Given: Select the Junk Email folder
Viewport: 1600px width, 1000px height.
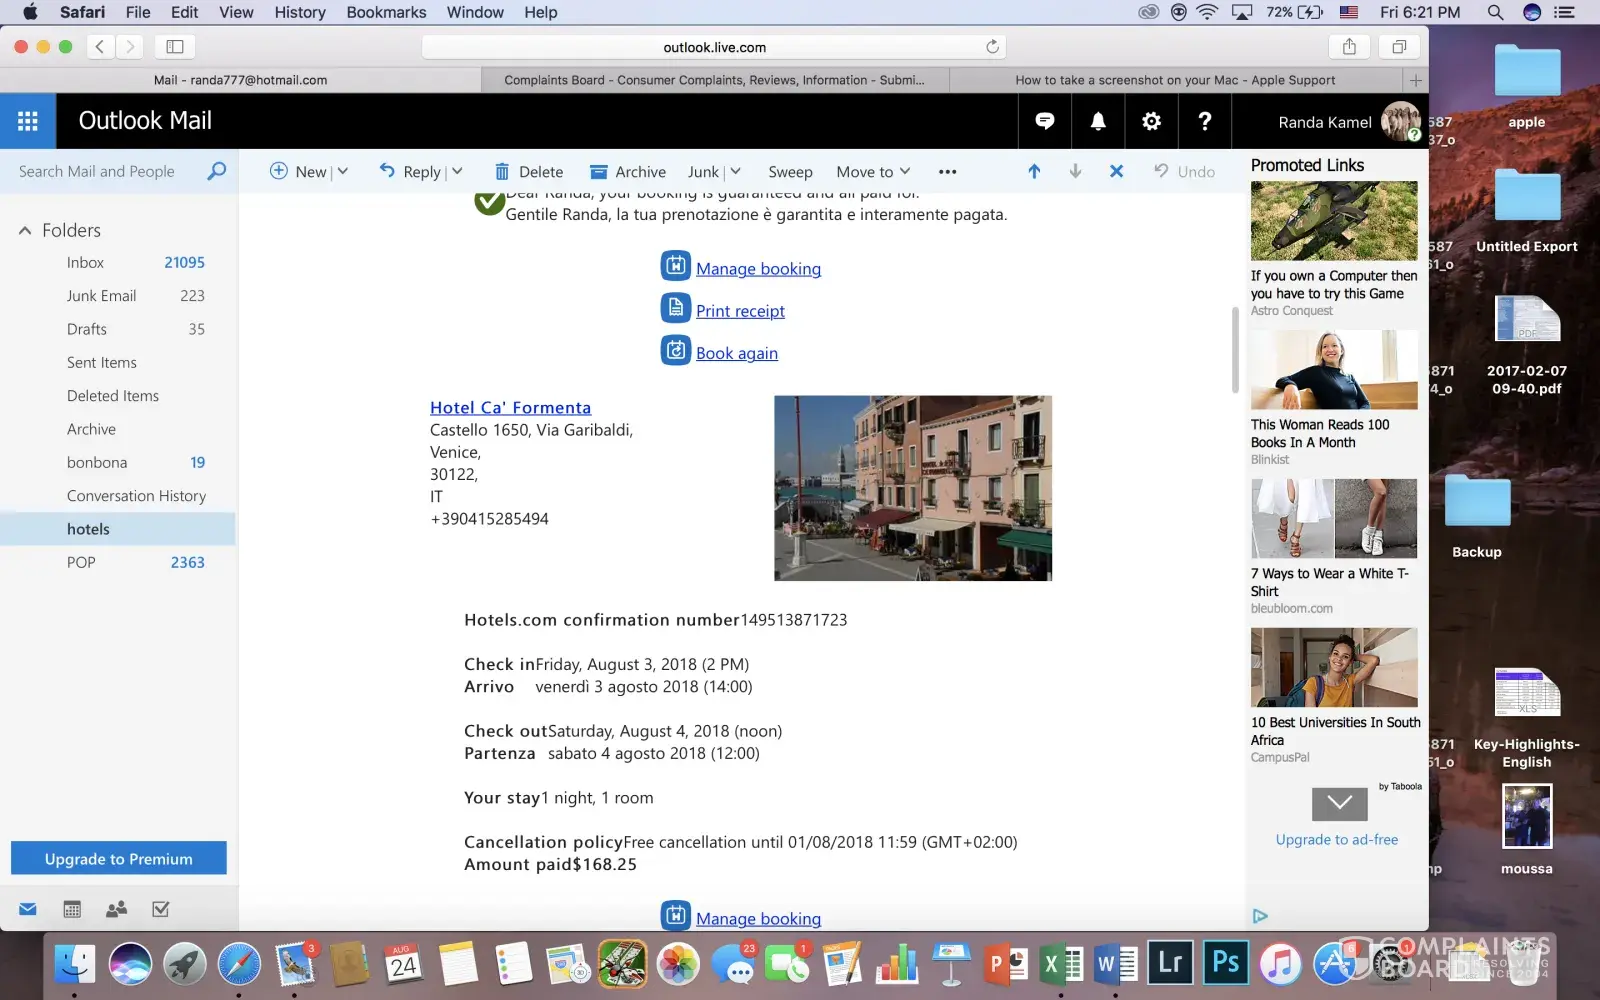Looking at the screenshot, I should coord(101,296).
